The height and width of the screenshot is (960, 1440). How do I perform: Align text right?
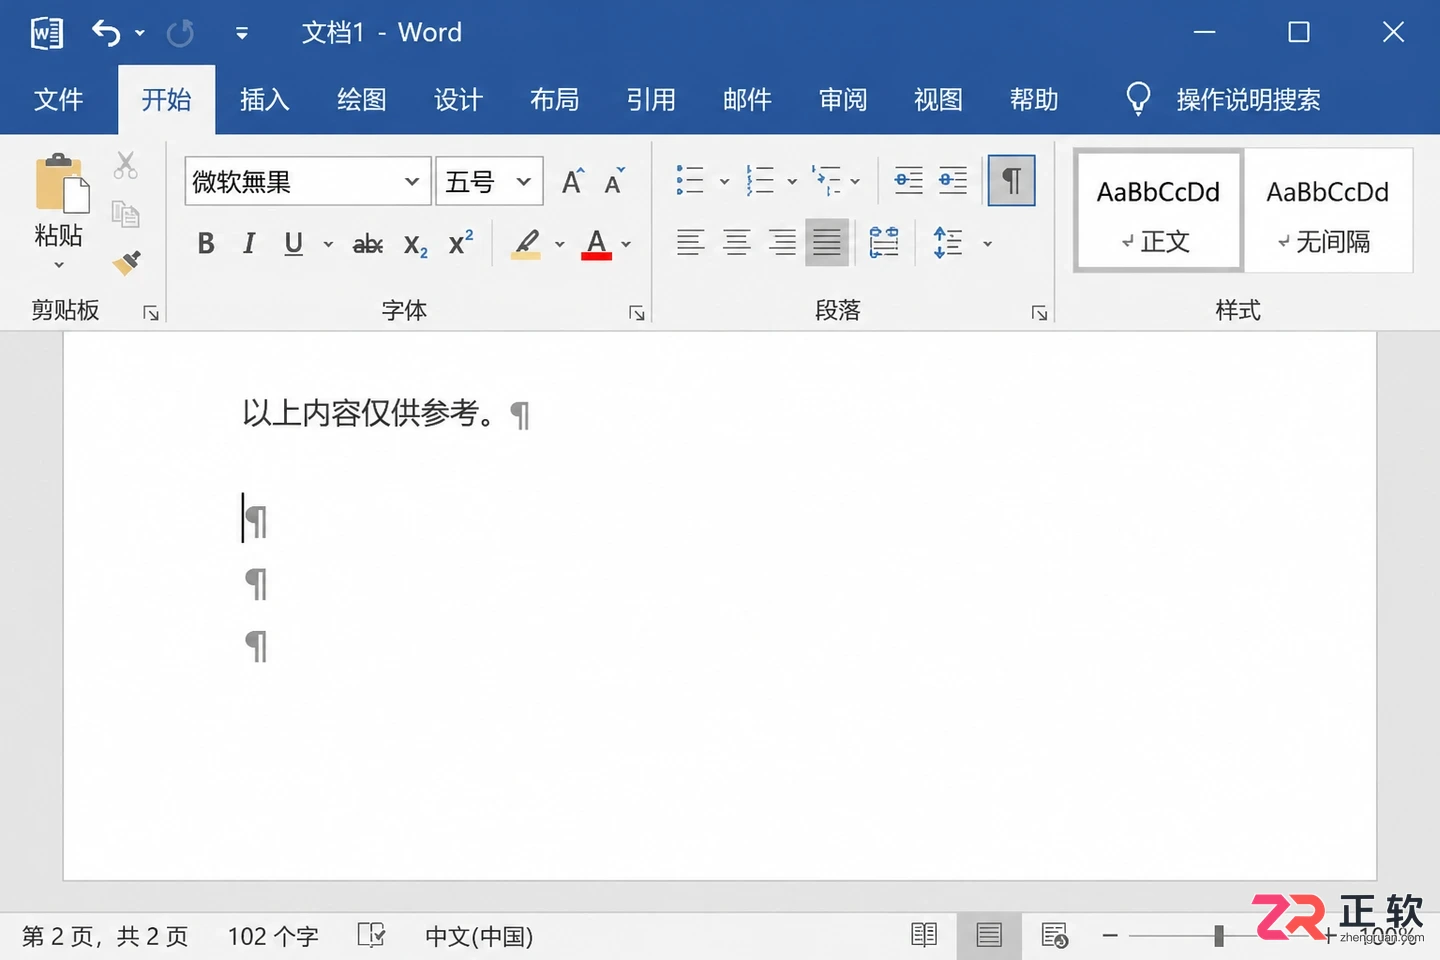pos(782,243)
